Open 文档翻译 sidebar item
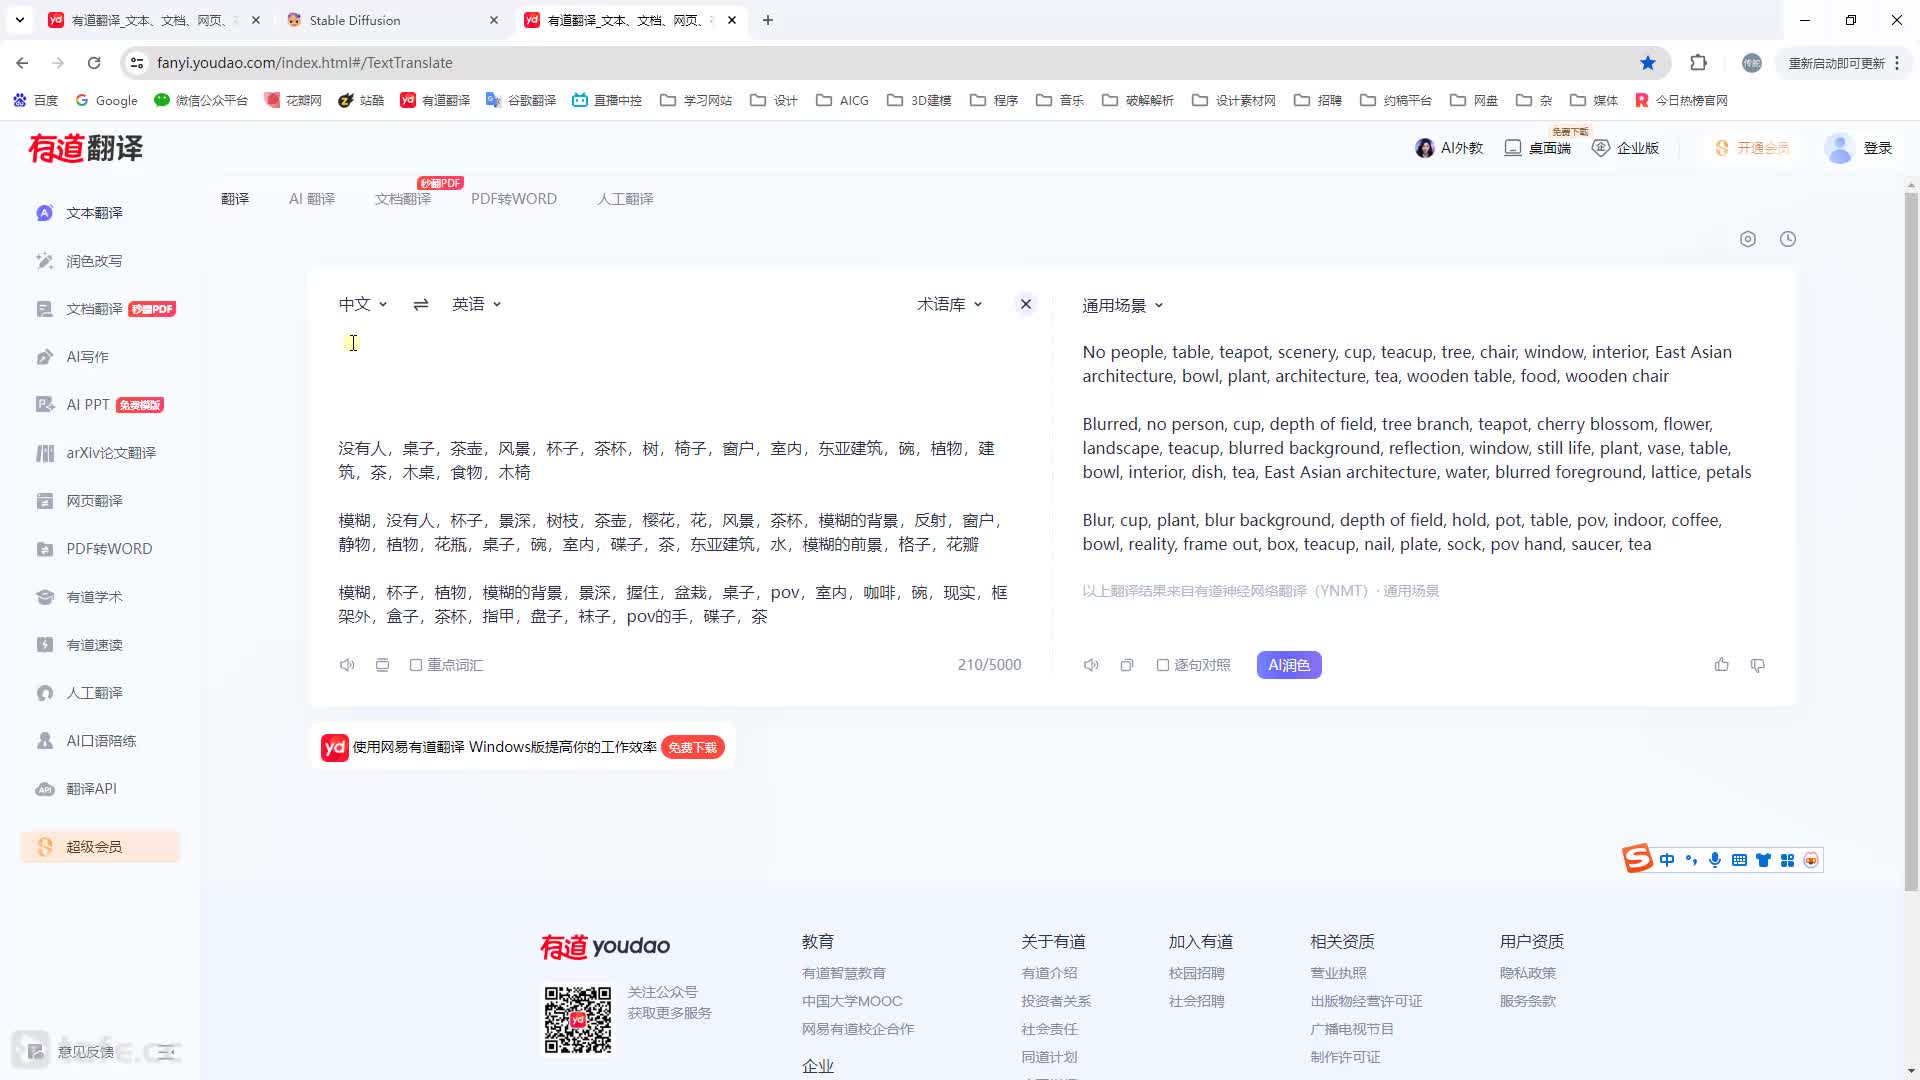1920x1080 pixels. point(105,309)
